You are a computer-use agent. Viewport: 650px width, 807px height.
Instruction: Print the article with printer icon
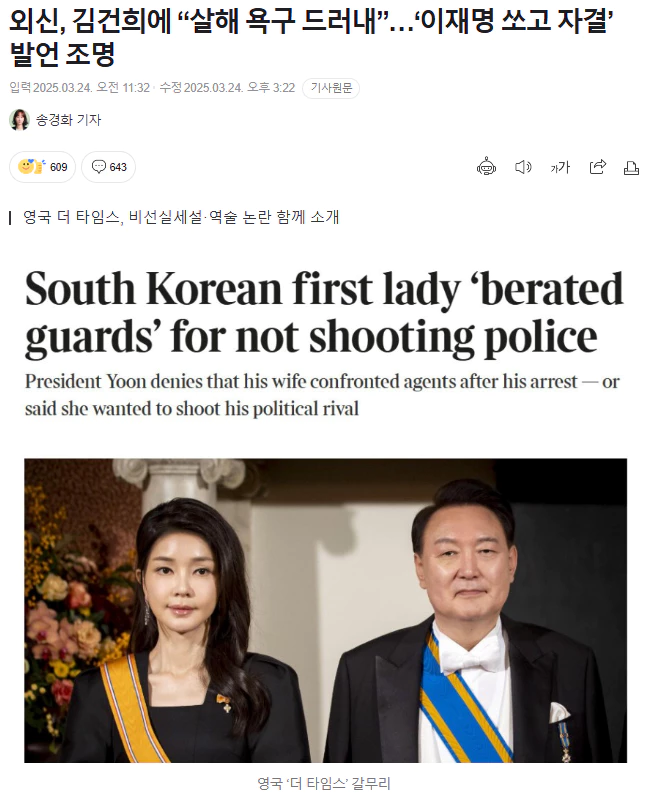point(631,167)
